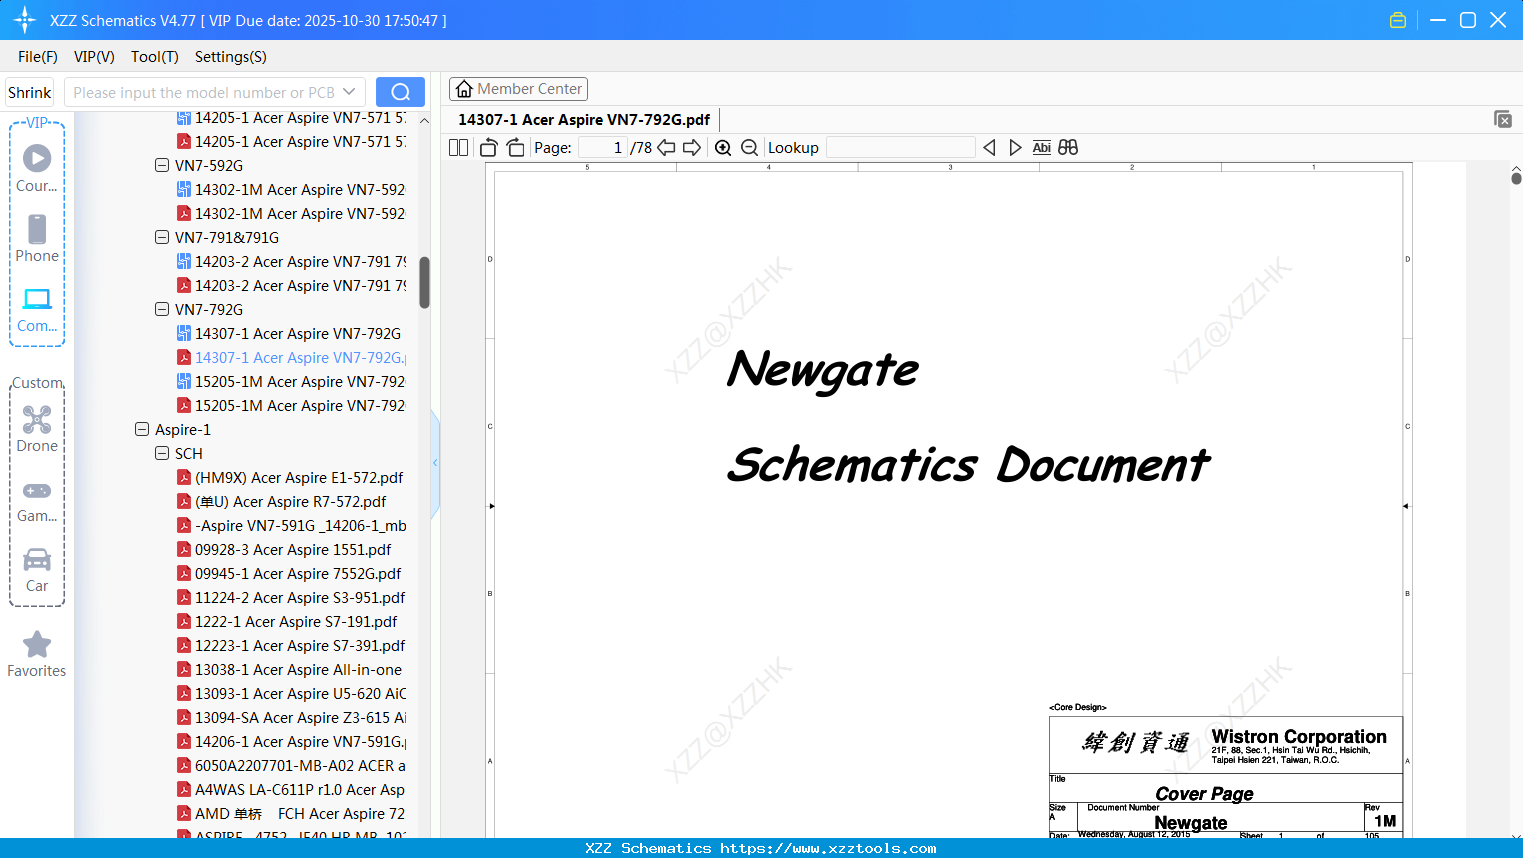Image resolution: width=1523 pixels, height=858 pixels.
Task: Find previous lookup match triangle
Action: pos(989,148)
